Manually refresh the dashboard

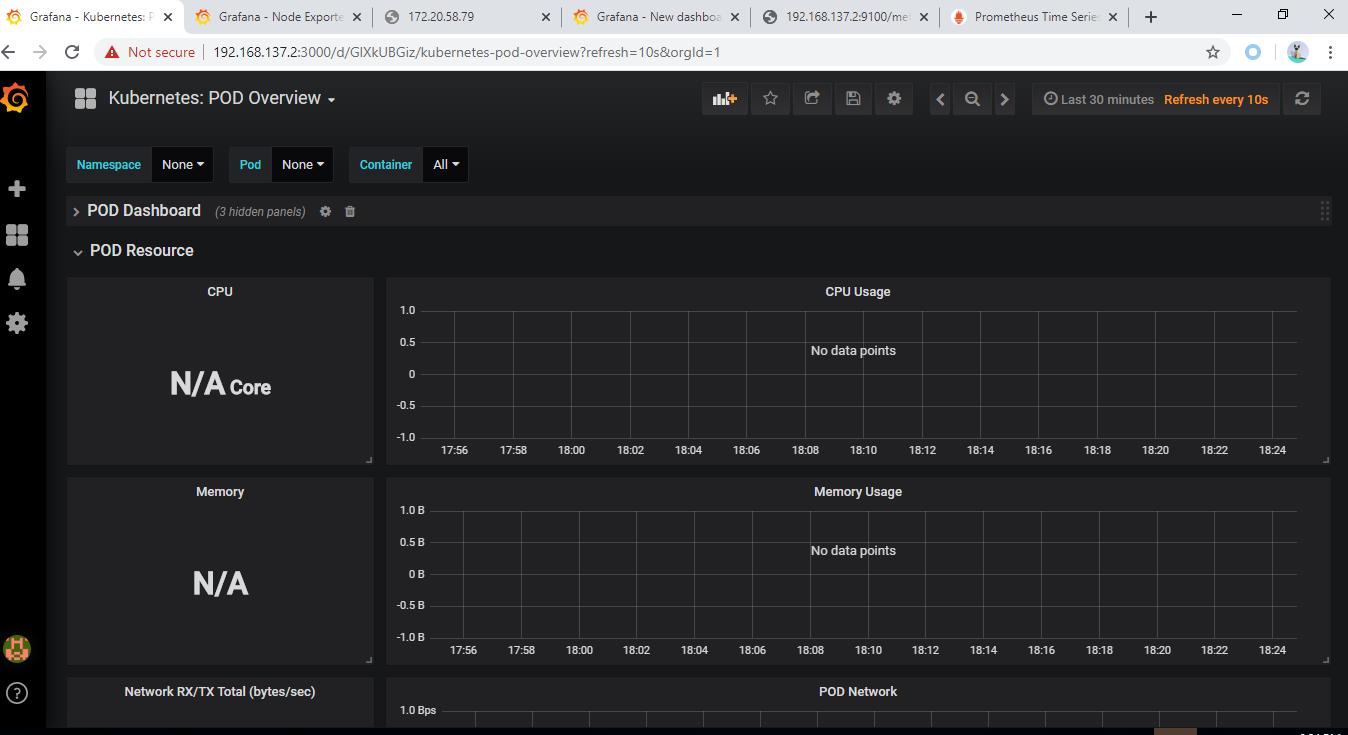pos(1301,98)
